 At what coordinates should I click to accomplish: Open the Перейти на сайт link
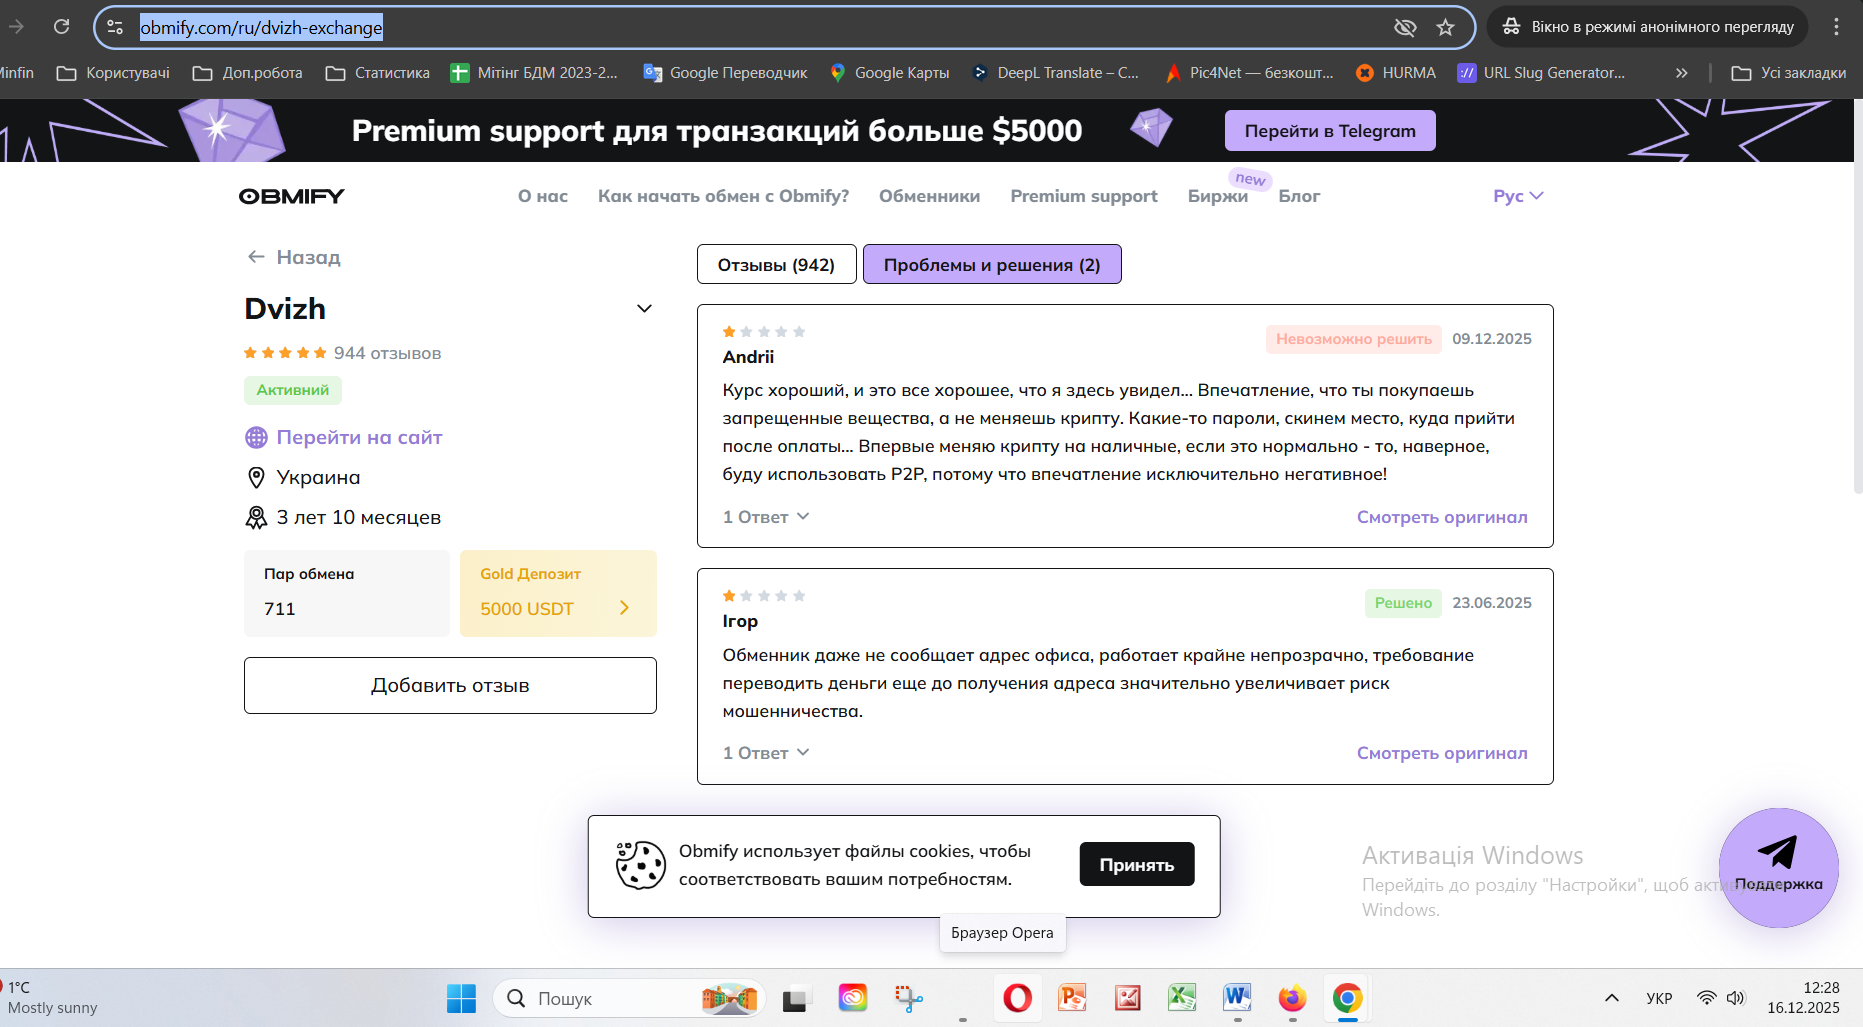click(x=344, y=437)
